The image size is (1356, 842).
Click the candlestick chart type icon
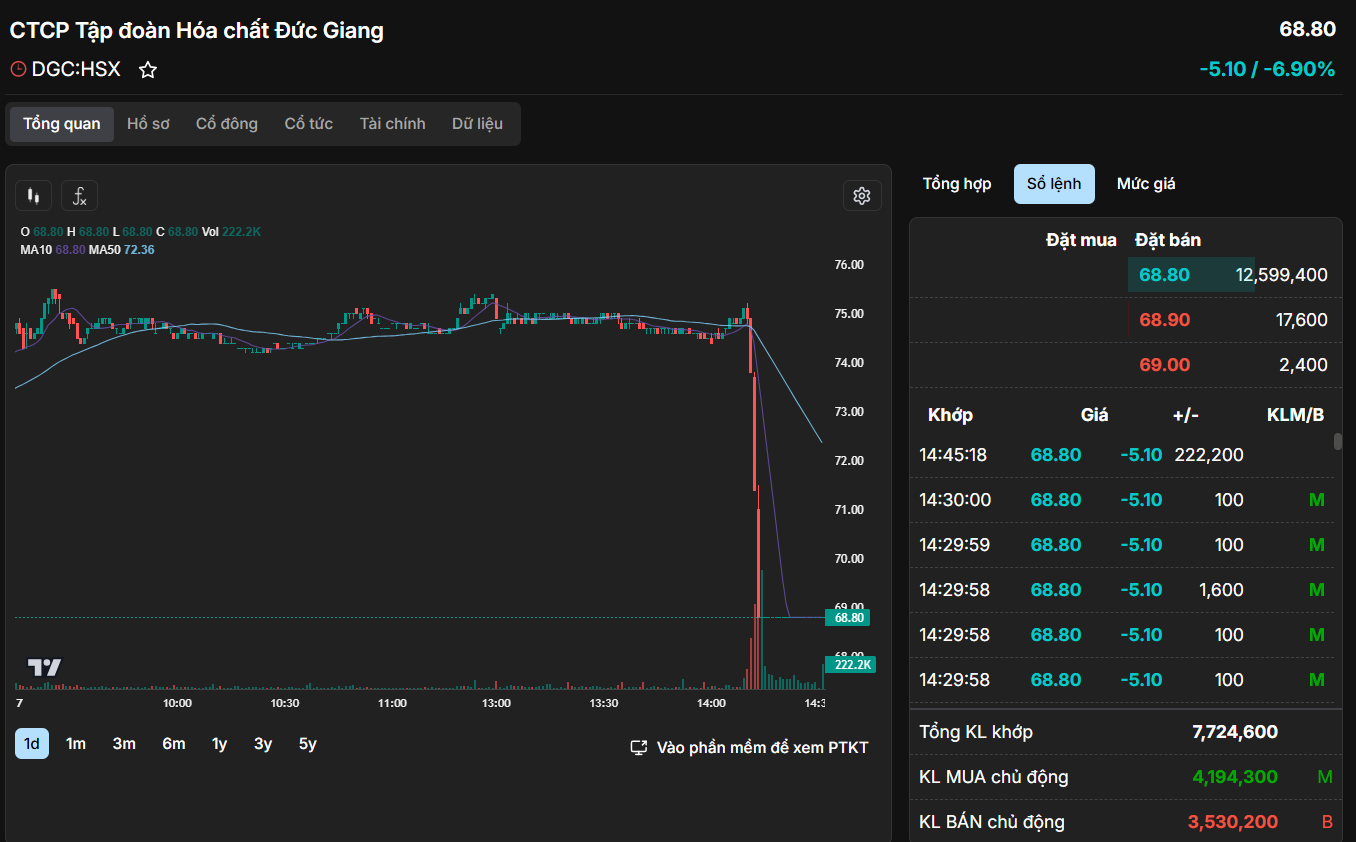pyautogui.click(x=33, y=196)
